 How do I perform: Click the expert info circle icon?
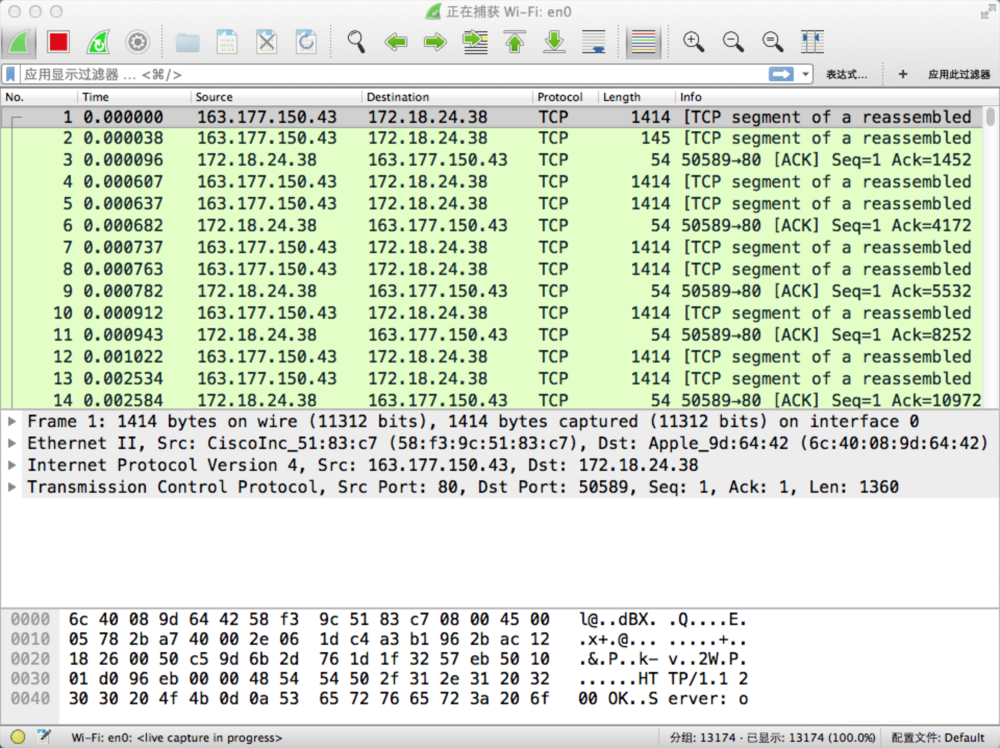pyautogui.click(x=18, y=737)
